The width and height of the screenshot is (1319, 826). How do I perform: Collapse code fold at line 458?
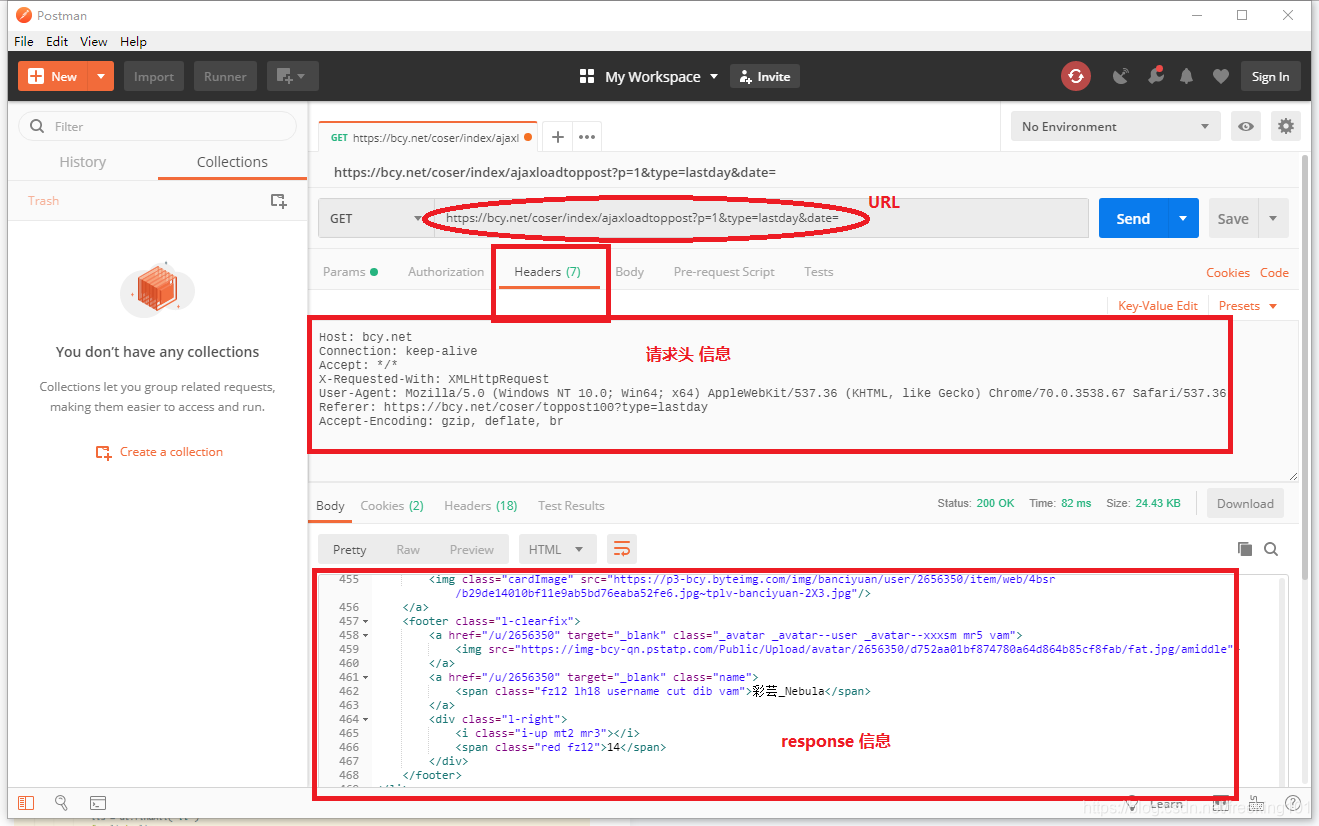pos(365,635)
